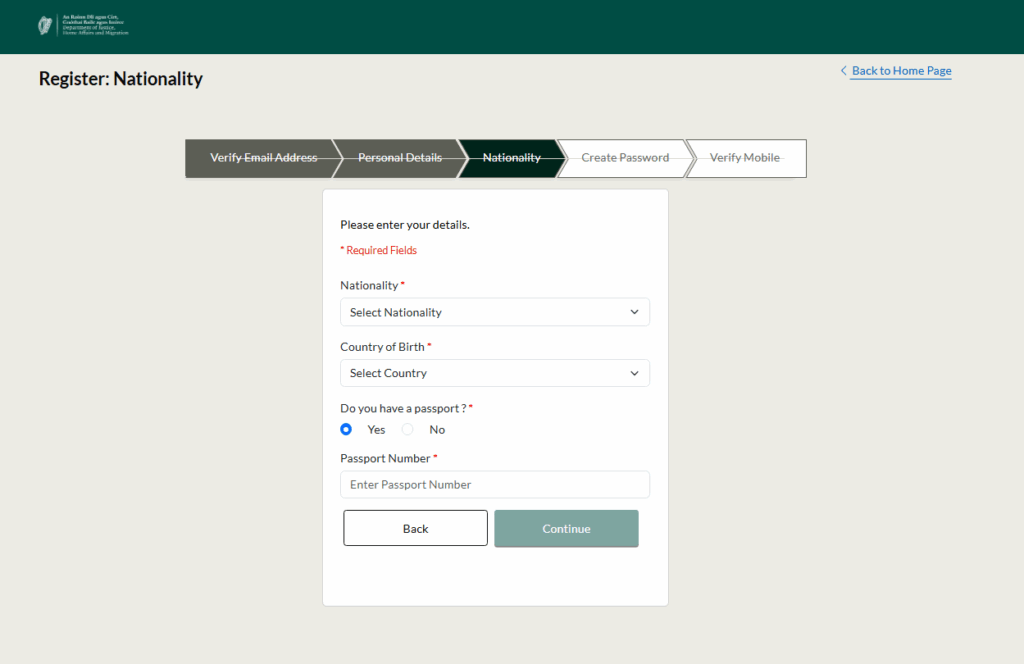Select Yes for having a passport
This screenshot has width=1024, height=664.
click(346, 429)
